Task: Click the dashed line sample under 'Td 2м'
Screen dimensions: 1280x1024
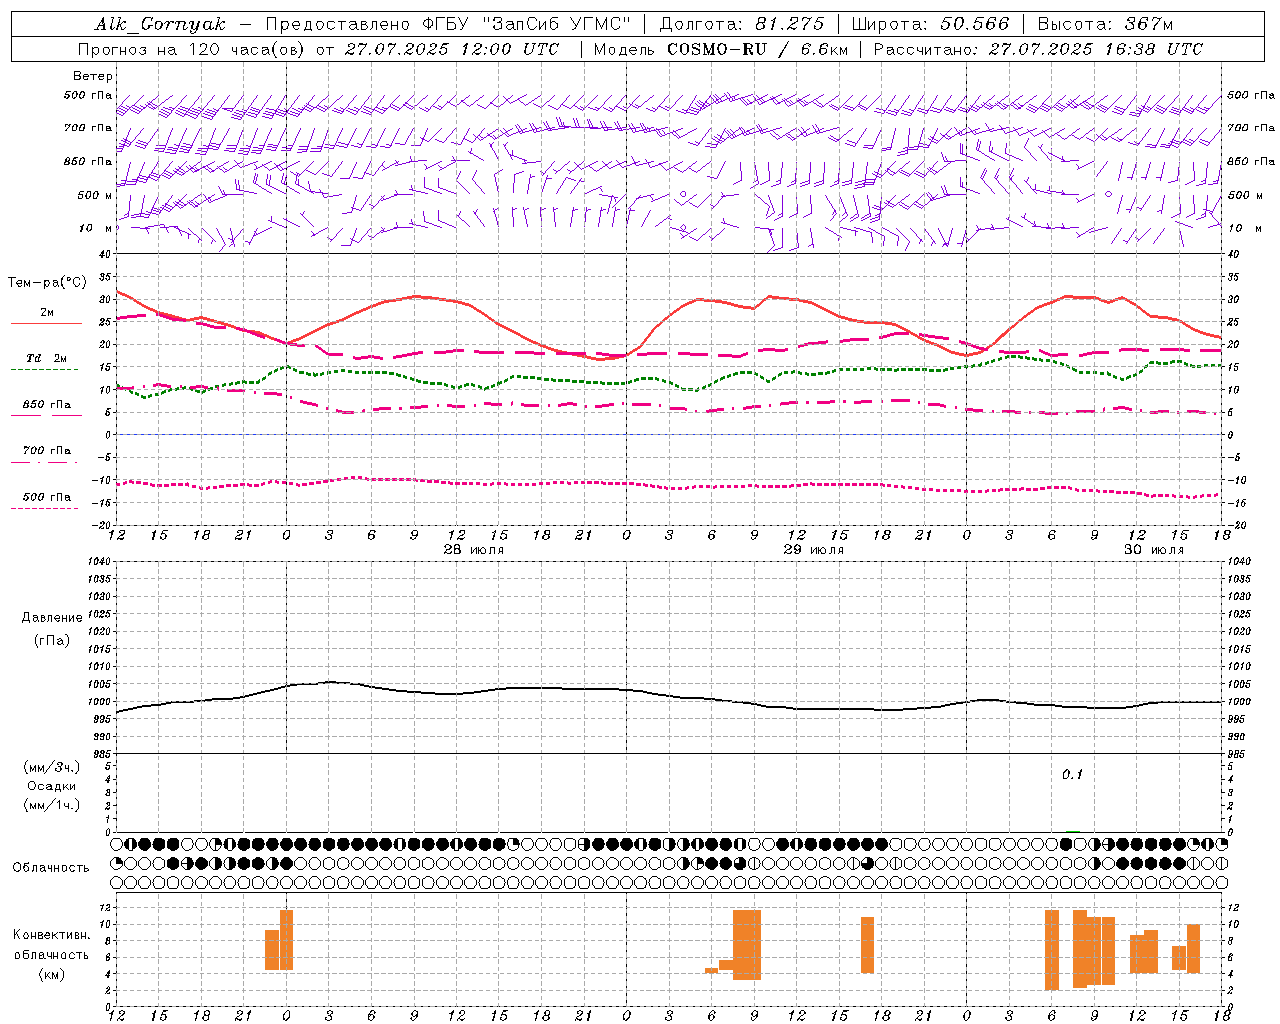Action: (45, 370)
